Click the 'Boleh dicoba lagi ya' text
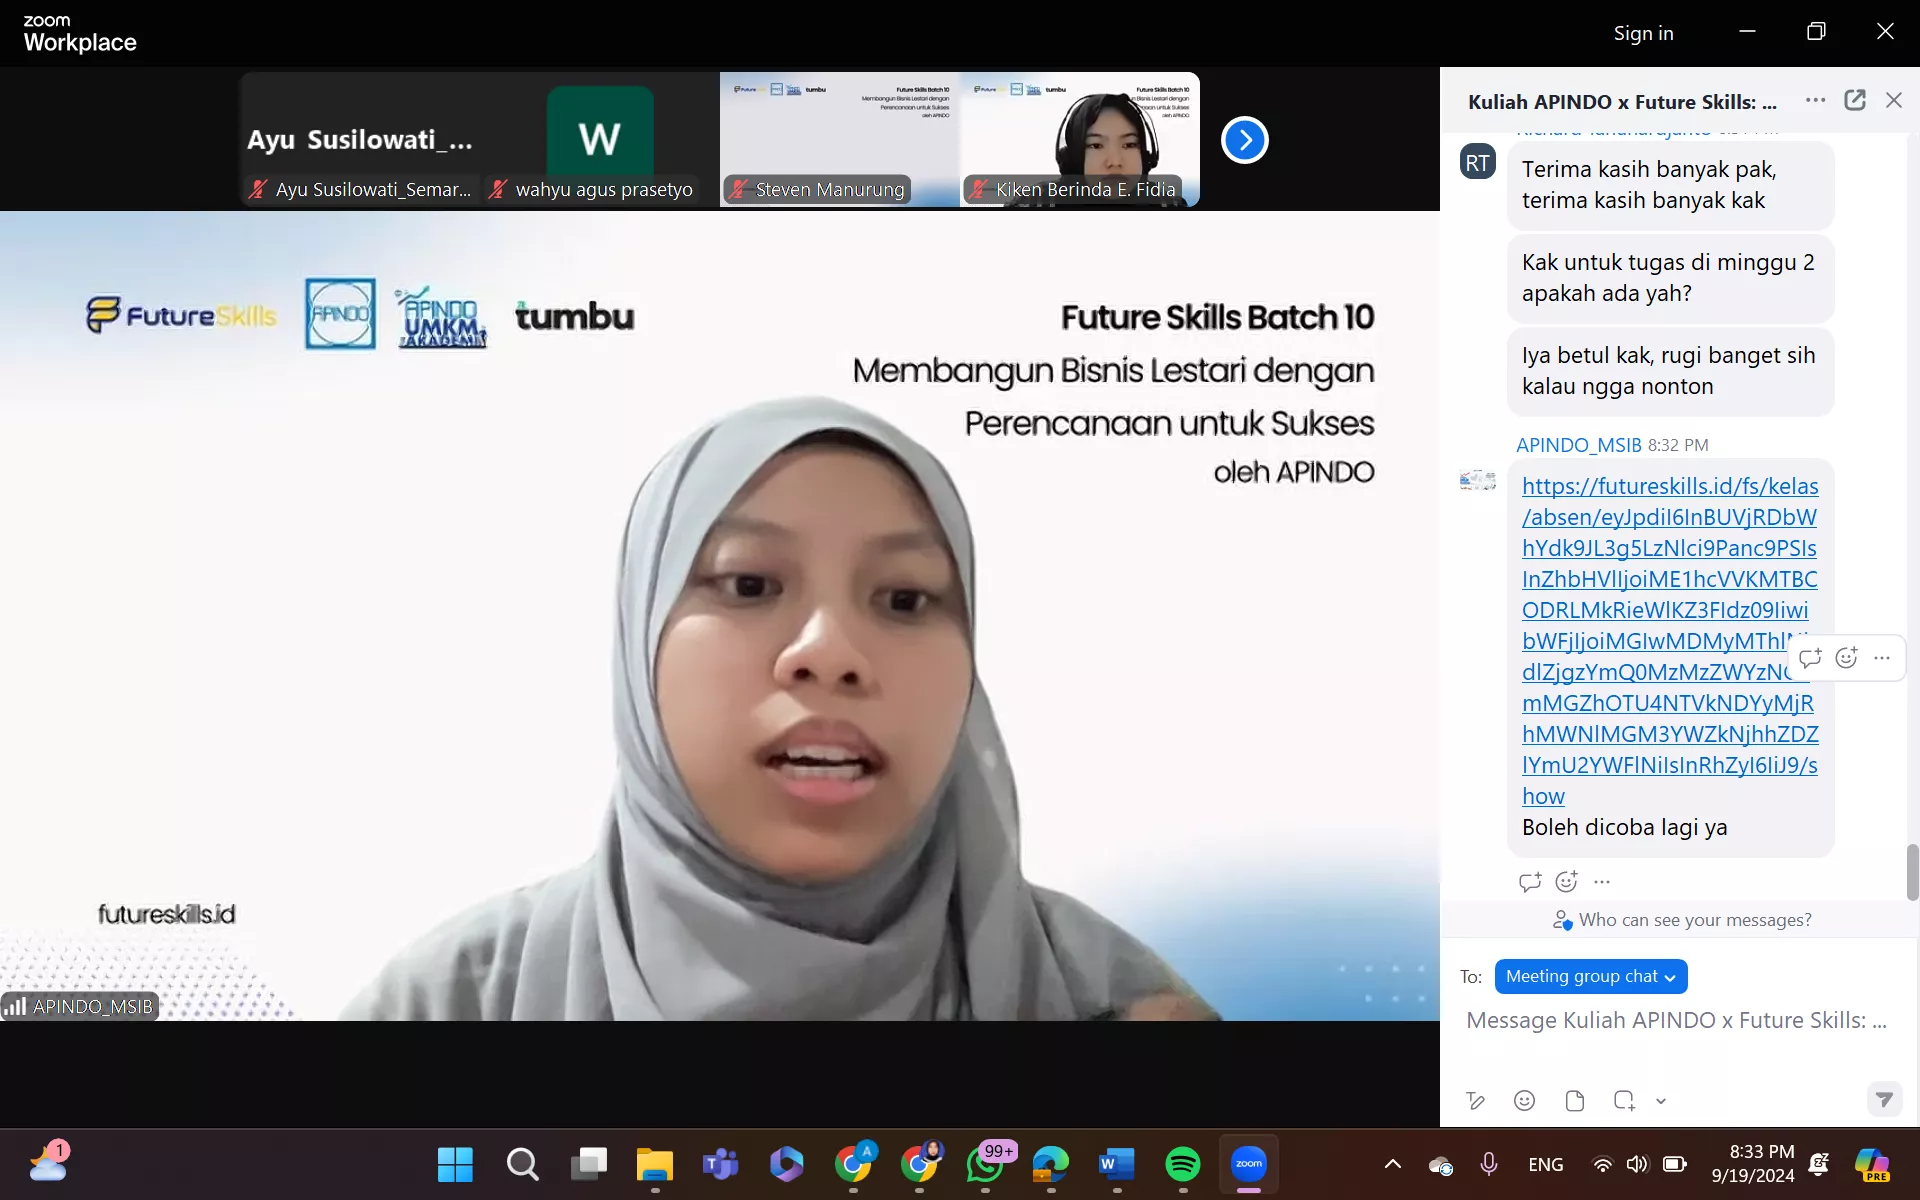The width and height of the screenshot is (1920, 1200). [1625, 828]
